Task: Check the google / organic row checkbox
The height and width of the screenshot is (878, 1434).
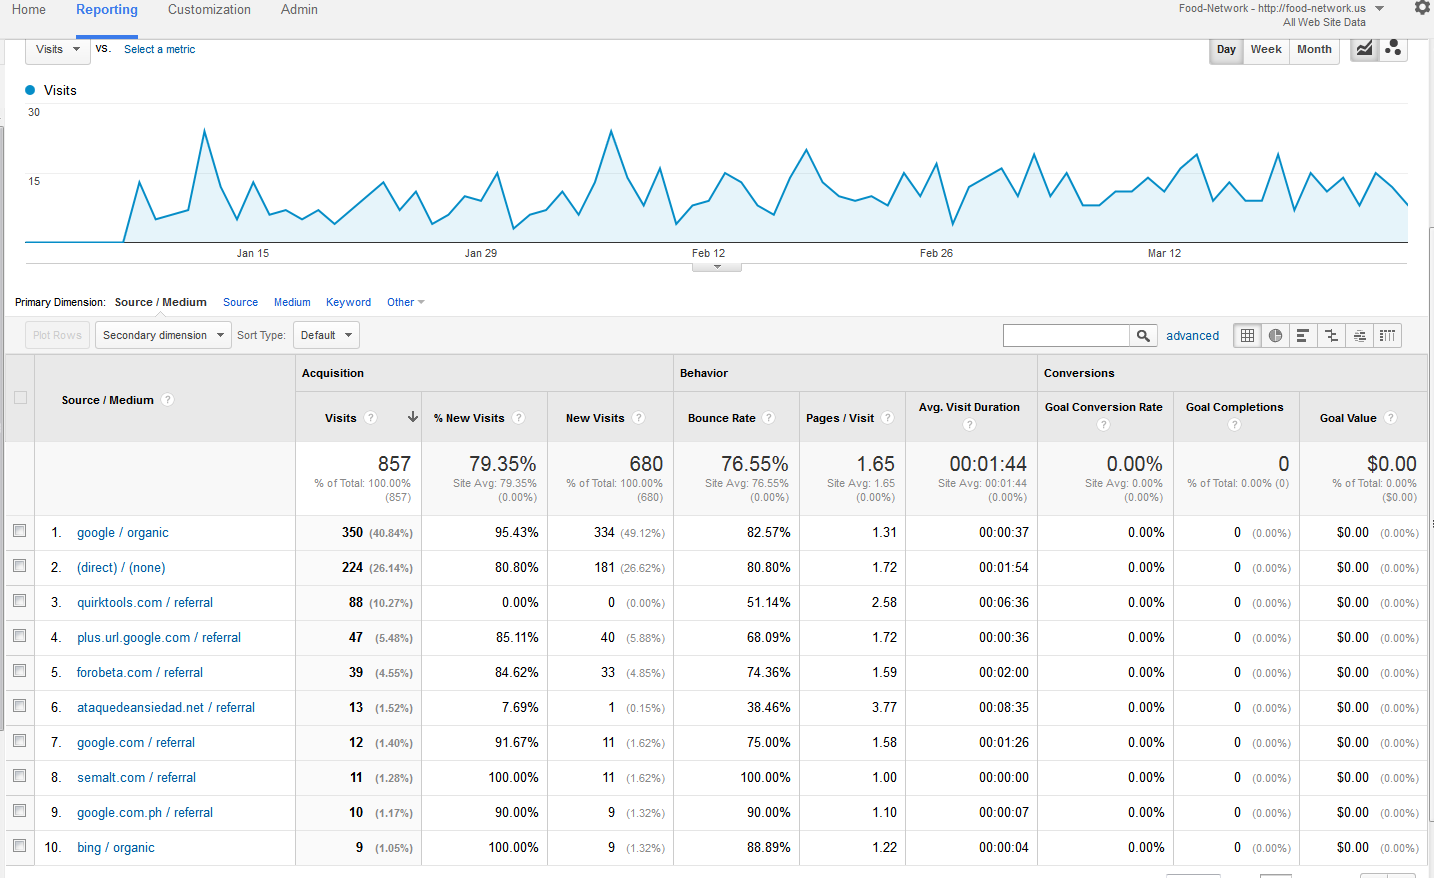Action: click(20, 531)
